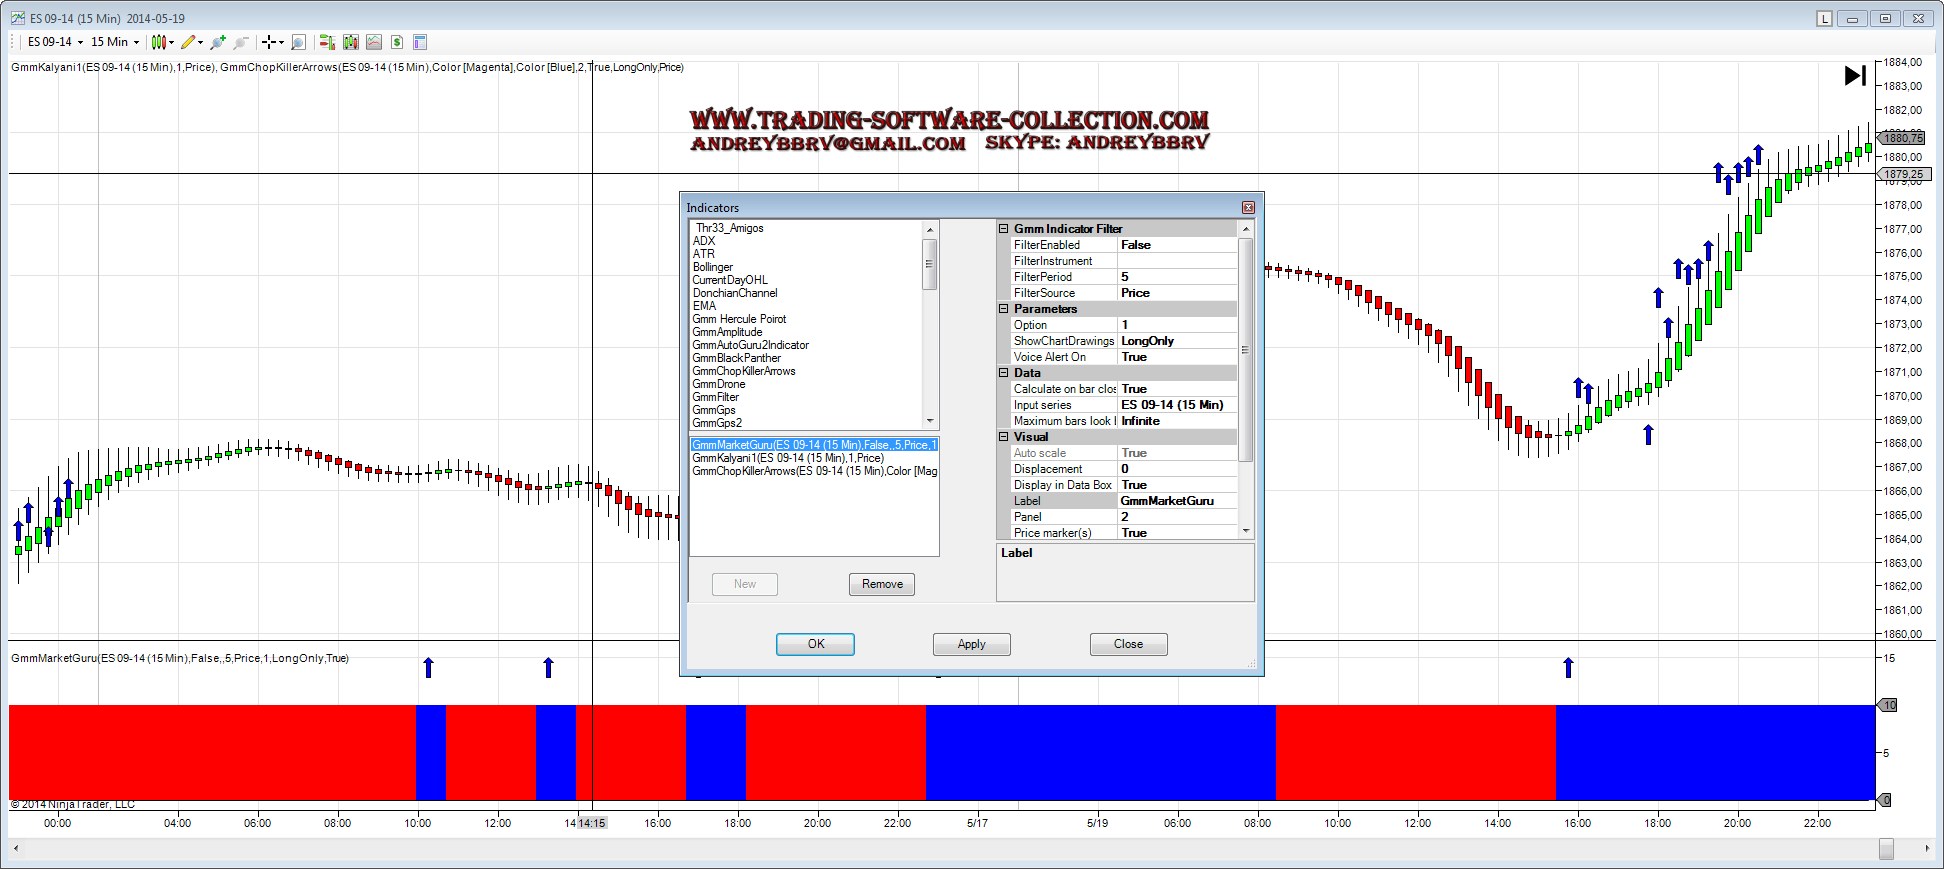Collapse the Parameters property section
This screenshot has height=869, width=1944.
point(1003,309)
